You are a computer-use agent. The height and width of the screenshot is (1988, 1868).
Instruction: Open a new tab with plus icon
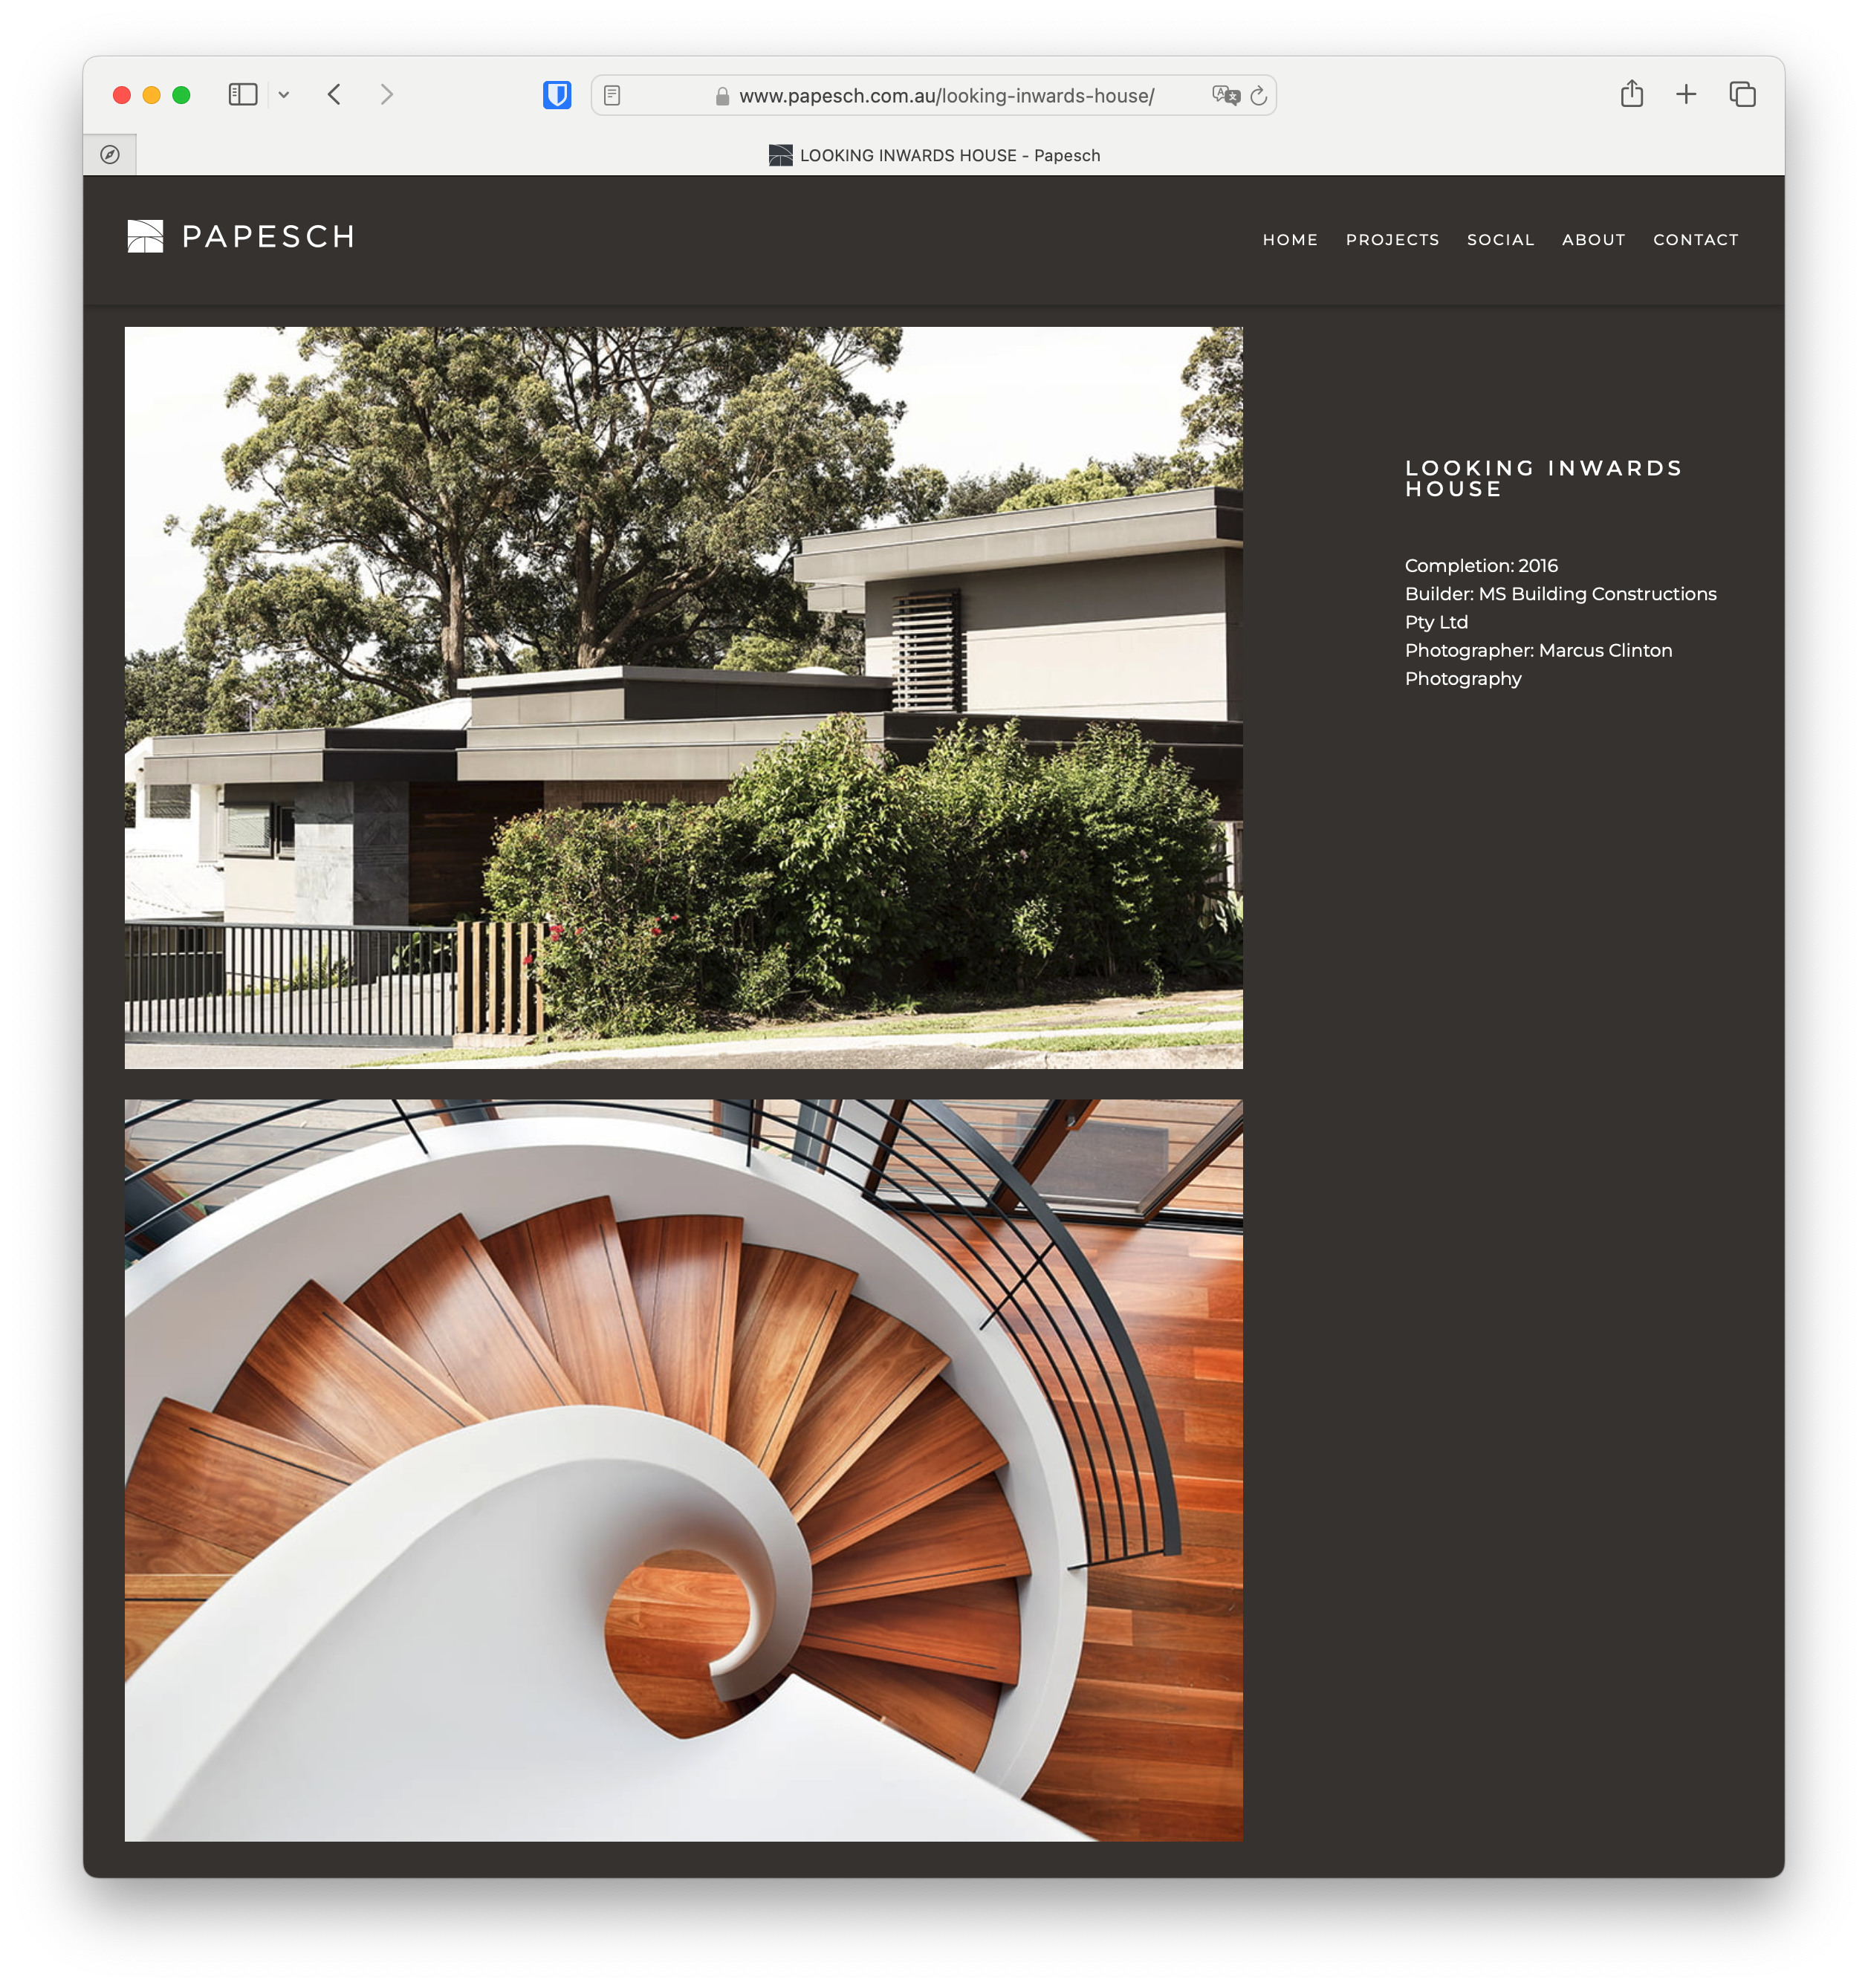pos(1686,94)
